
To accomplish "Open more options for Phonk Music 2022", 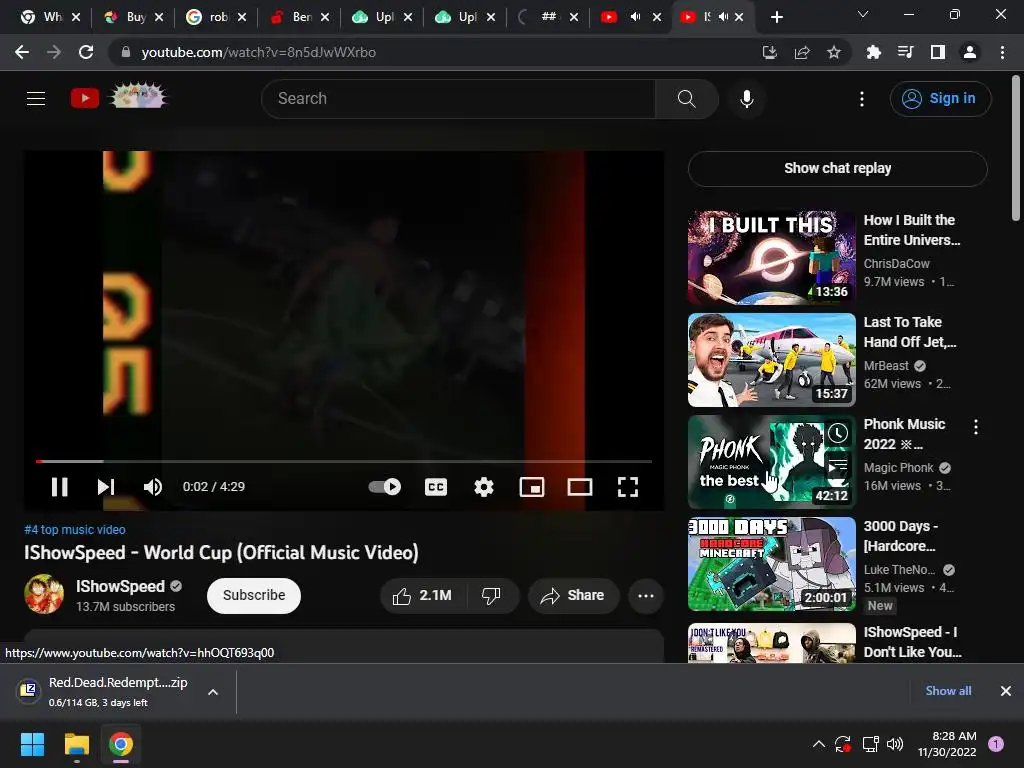I will [x=976, y=427].
